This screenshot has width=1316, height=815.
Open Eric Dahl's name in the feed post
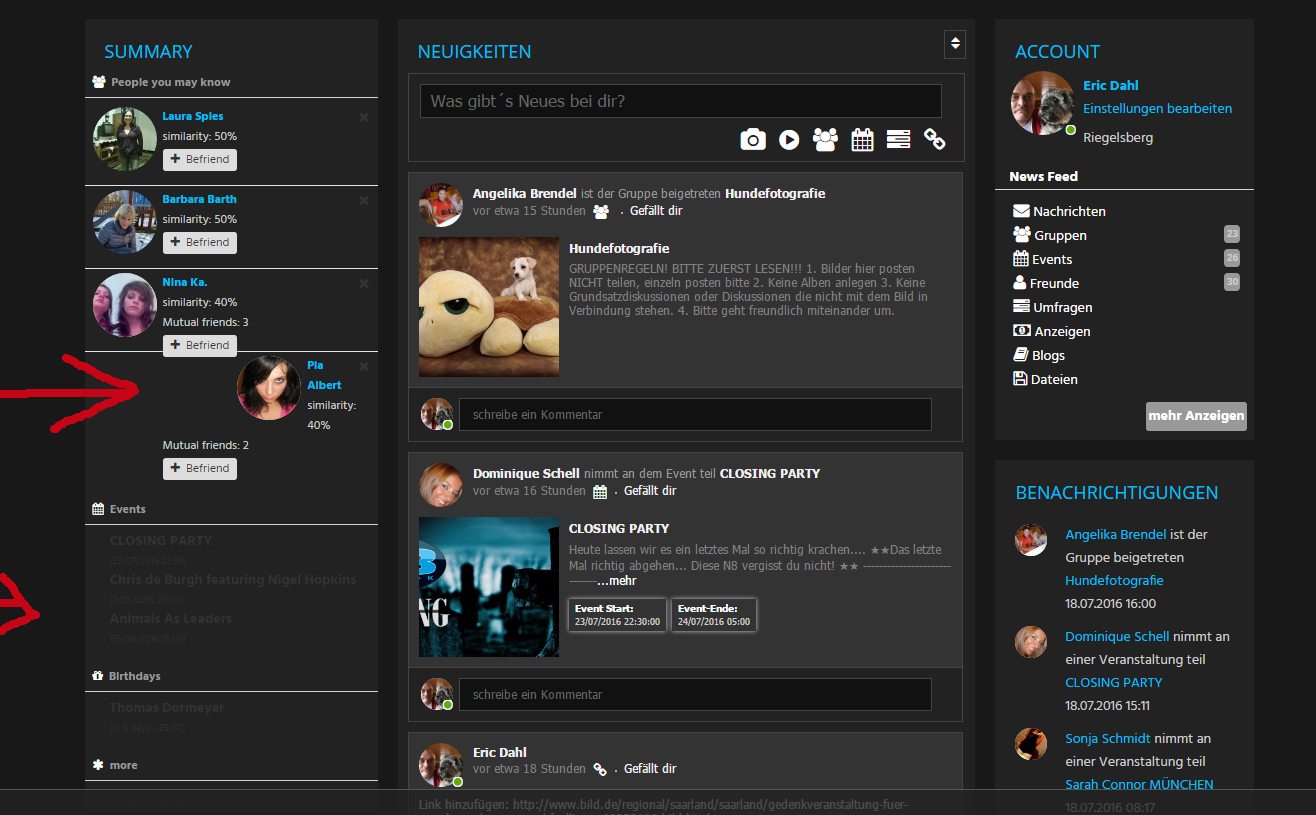coord(500,752)
